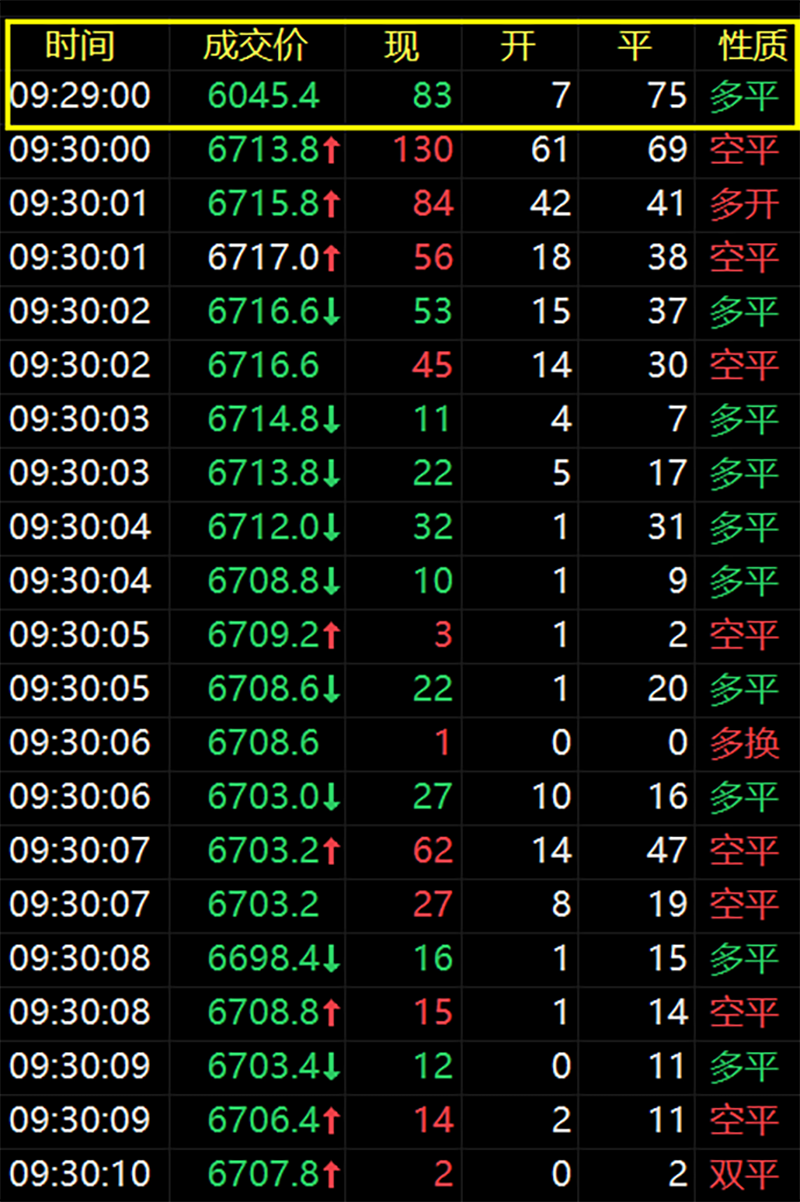Select price 6045.4

pos(264,96)
